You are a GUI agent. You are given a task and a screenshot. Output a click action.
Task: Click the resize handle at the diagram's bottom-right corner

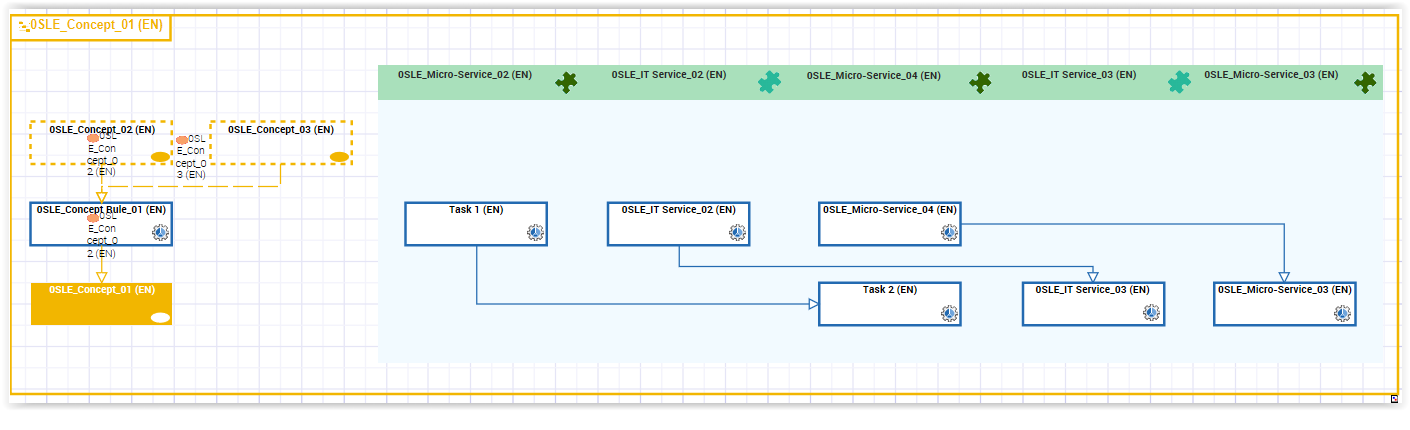click(1394, 399)
